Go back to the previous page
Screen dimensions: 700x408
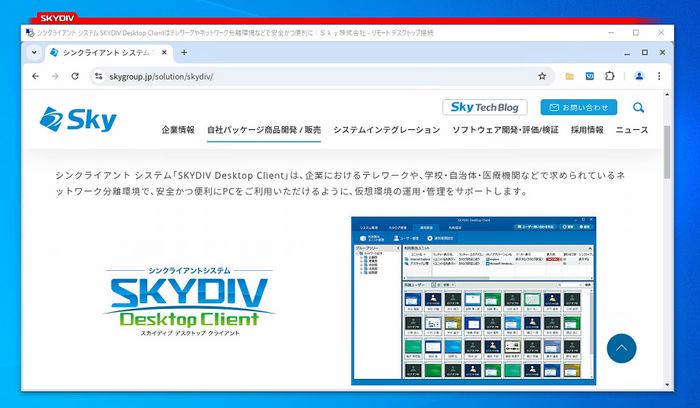click(x=35, y=76)
